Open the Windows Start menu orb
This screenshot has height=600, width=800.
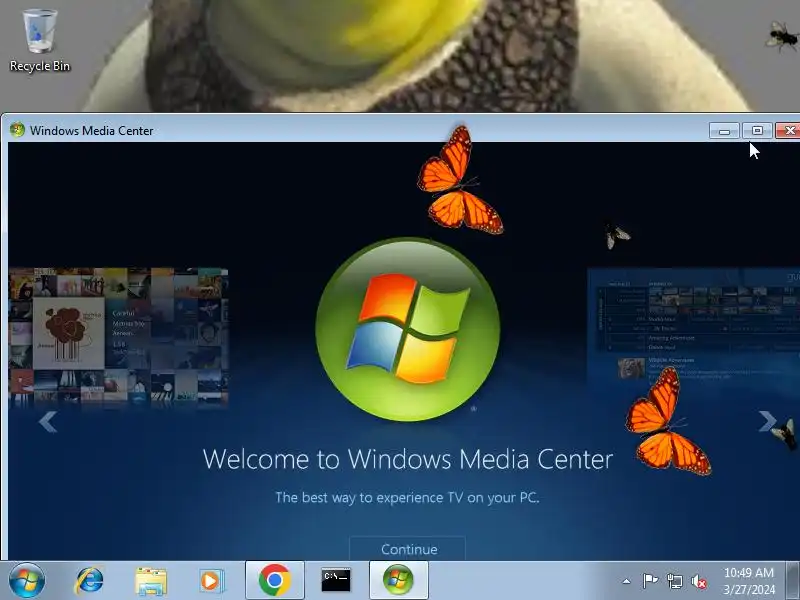pos(27,580)
